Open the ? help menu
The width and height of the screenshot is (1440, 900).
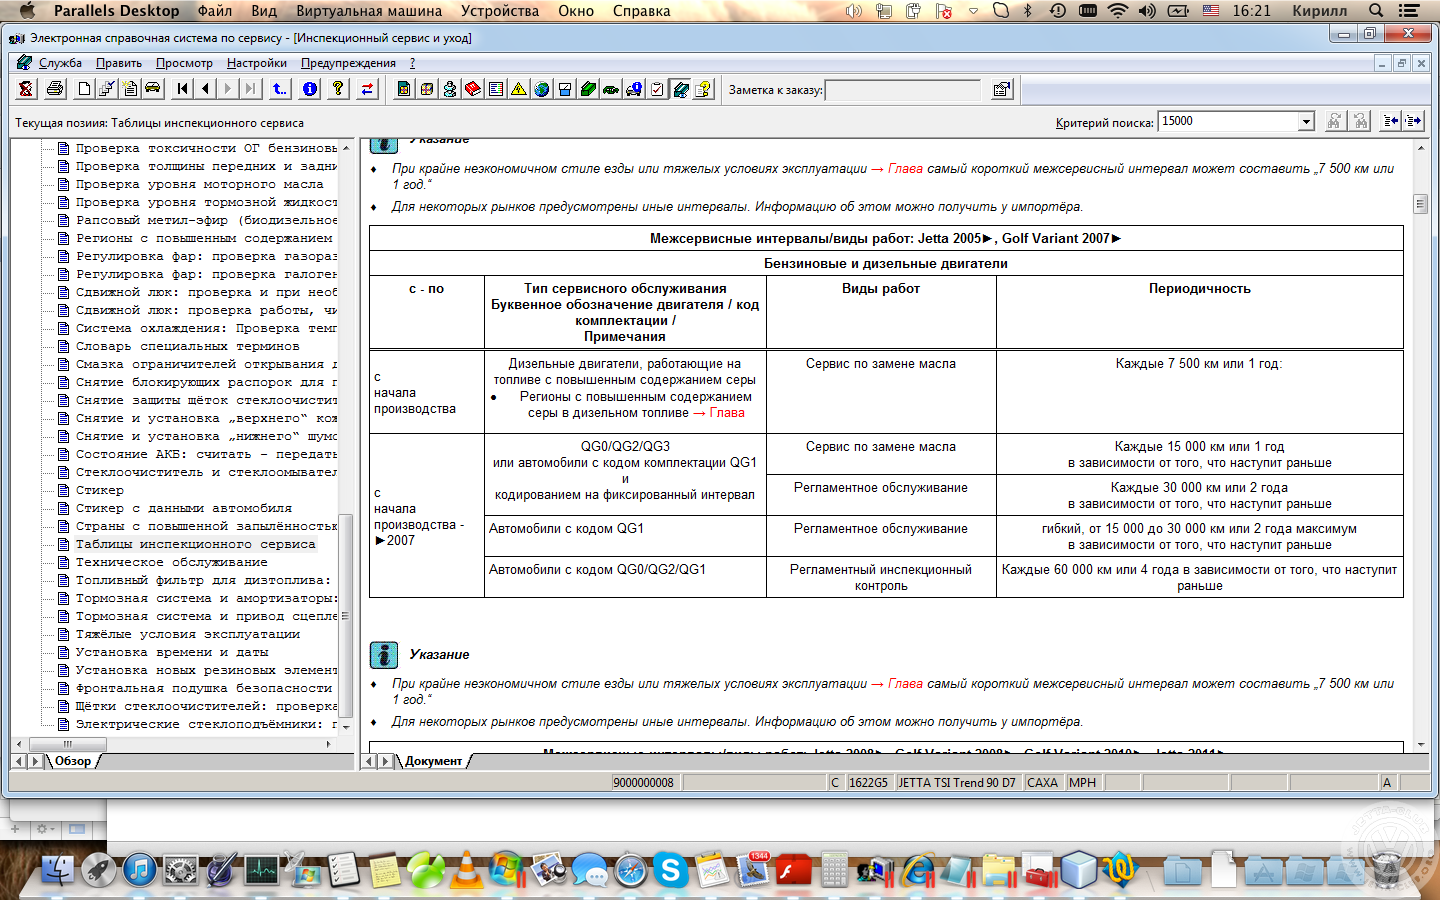pyautogui.click(x=412, y=63)
